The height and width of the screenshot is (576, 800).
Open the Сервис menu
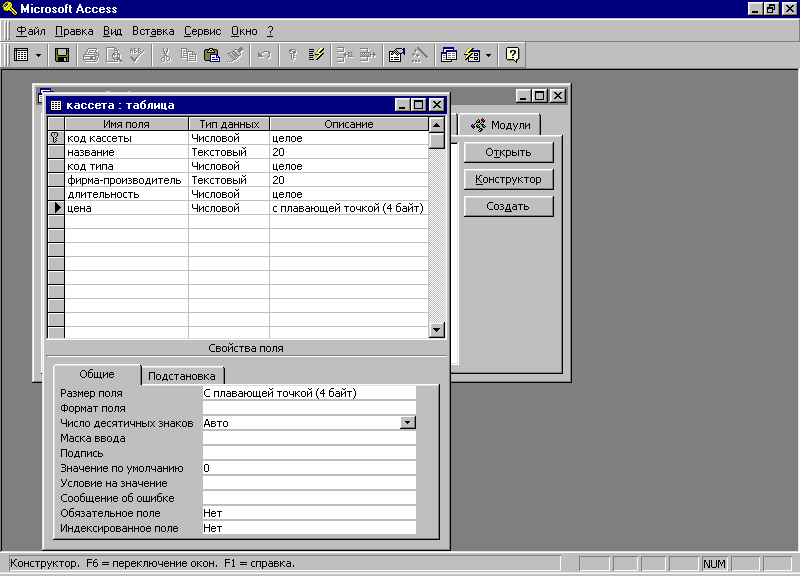click(x=203, y=31)
